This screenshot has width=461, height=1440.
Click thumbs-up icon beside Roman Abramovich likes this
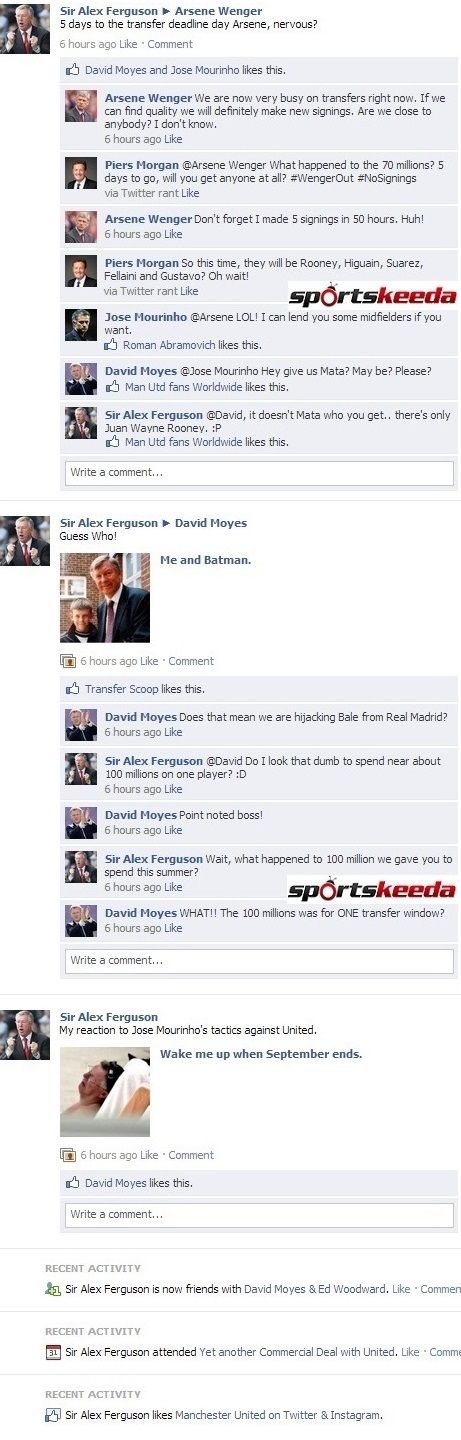pyautogui.click(x=112, y=344)
